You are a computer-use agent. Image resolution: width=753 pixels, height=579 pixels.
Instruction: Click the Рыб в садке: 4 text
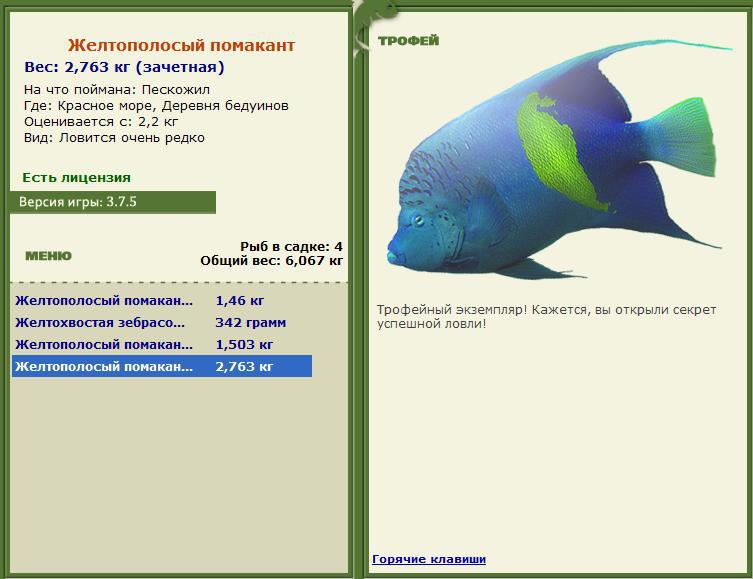point(291,247)
